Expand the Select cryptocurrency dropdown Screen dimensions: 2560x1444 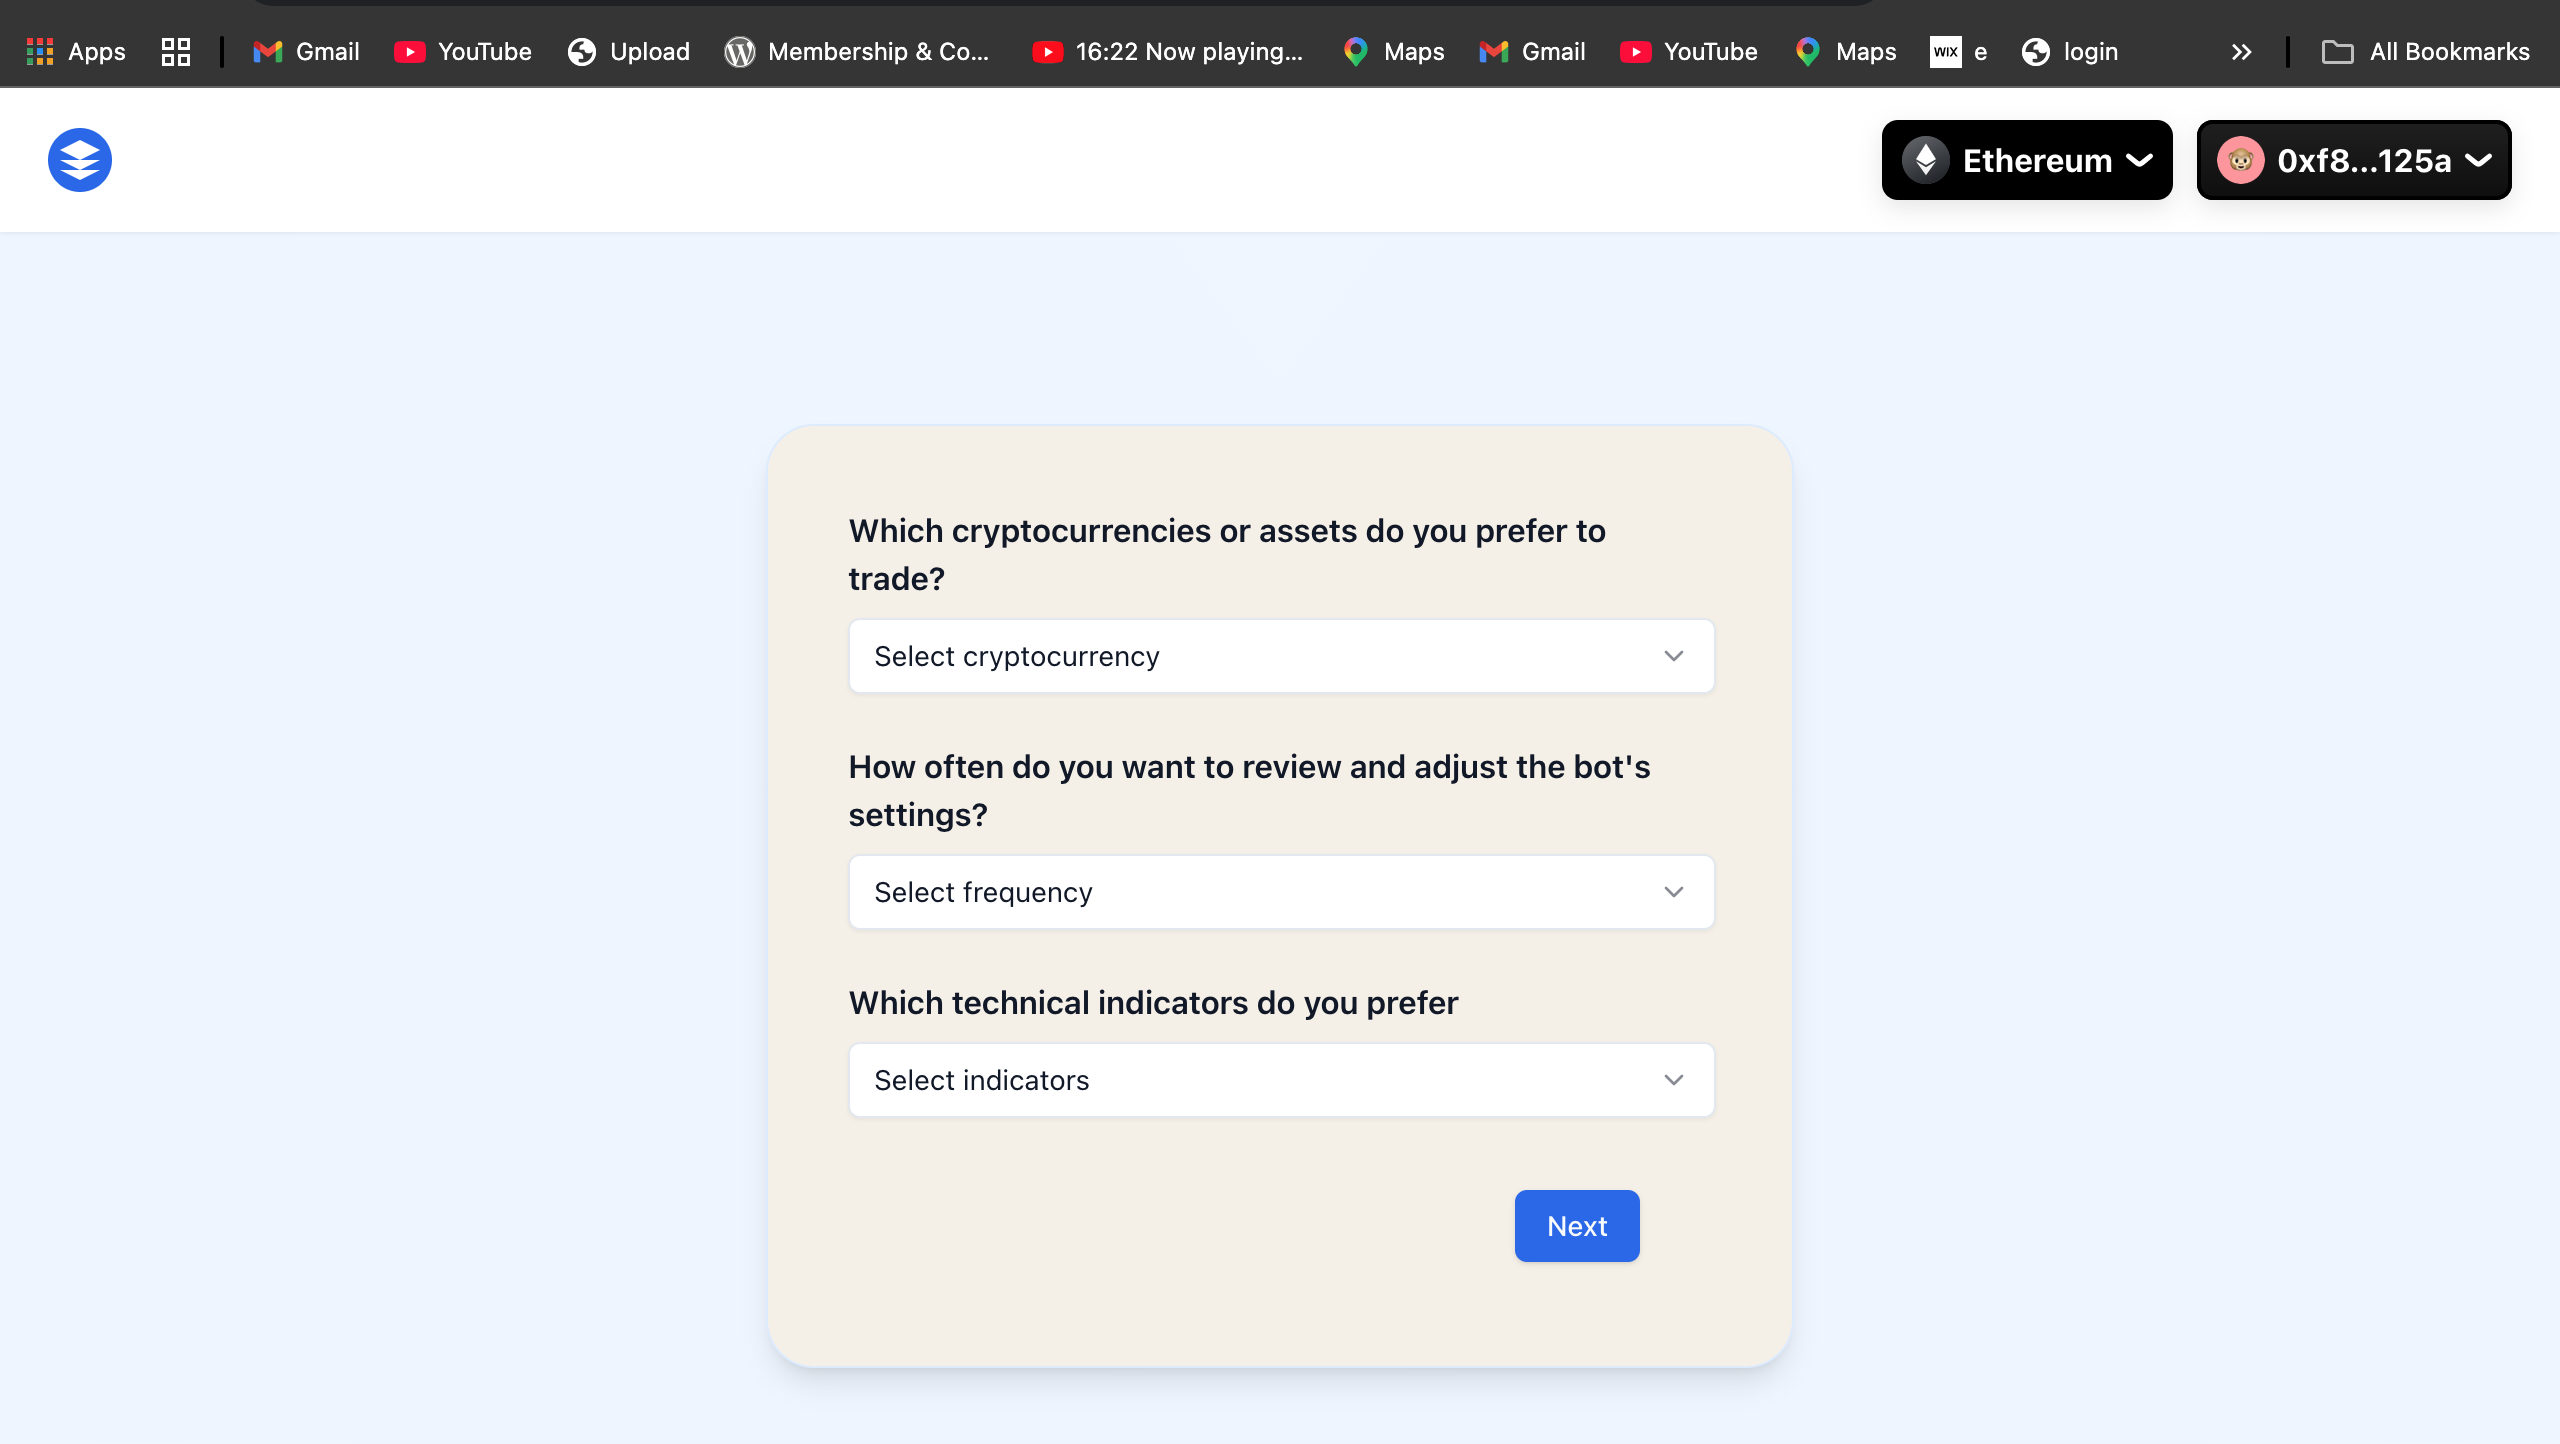(1281, 656)
